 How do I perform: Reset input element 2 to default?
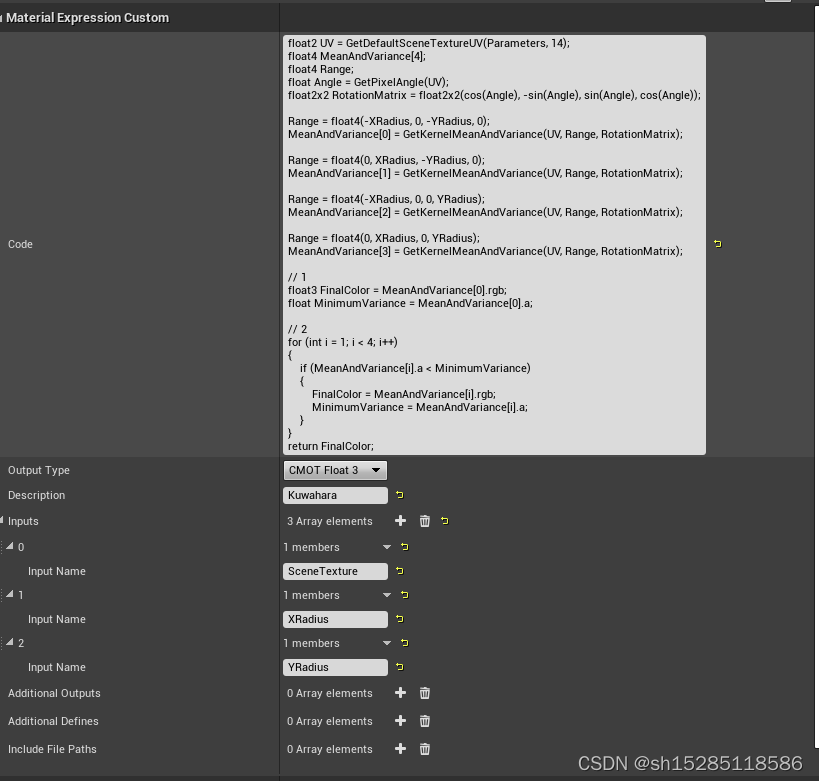pos(405,643)
